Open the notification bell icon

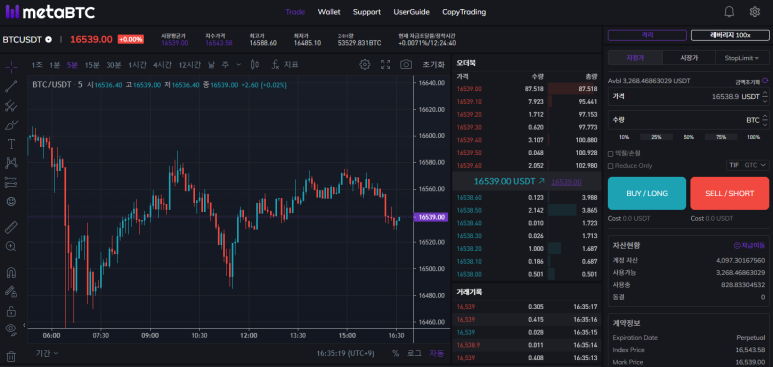729,12
